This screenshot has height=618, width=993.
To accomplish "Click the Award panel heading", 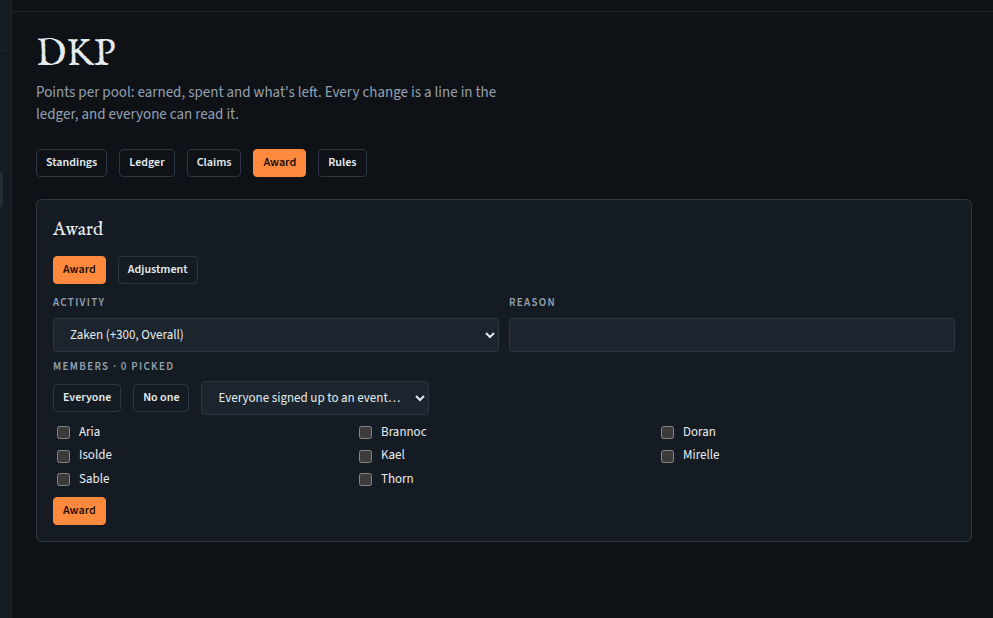I will (78, 229).
